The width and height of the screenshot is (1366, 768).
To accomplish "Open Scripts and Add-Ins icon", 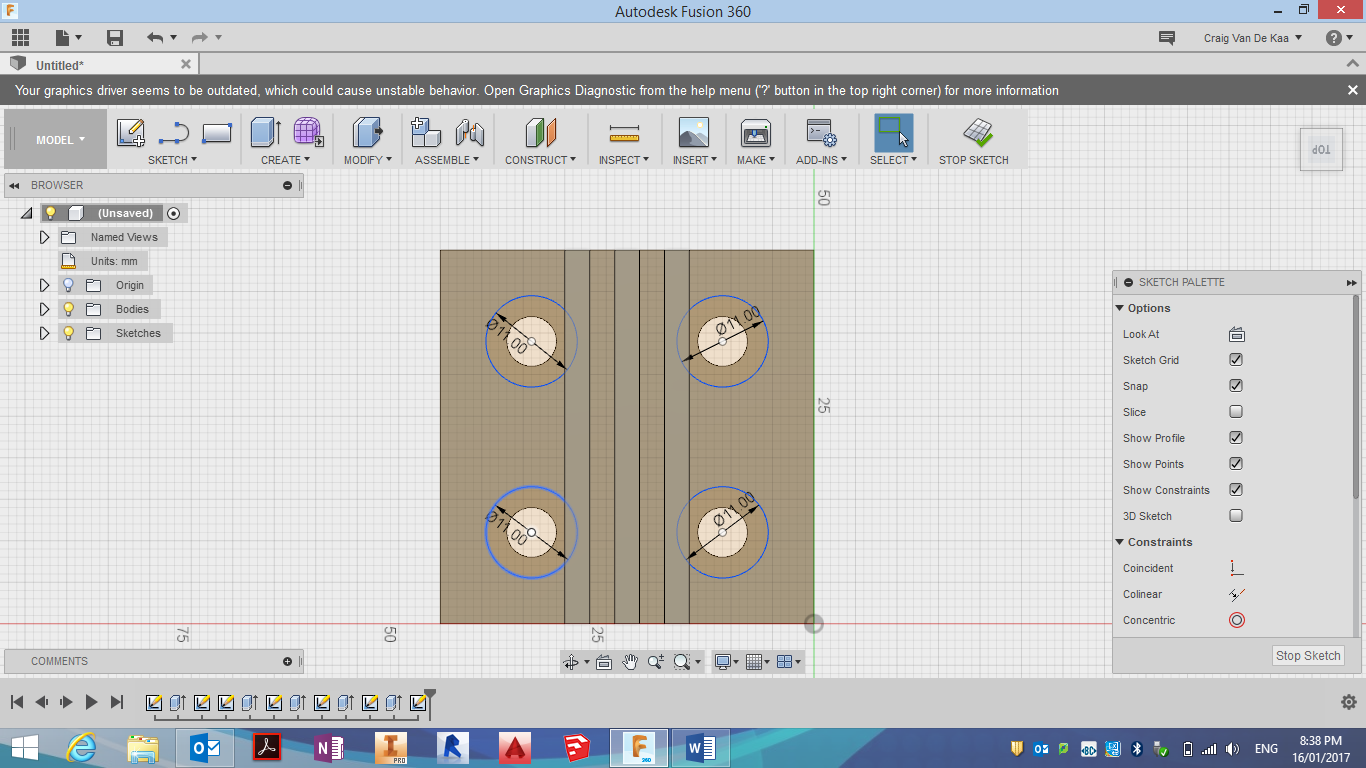I will [x=821, y=133].
